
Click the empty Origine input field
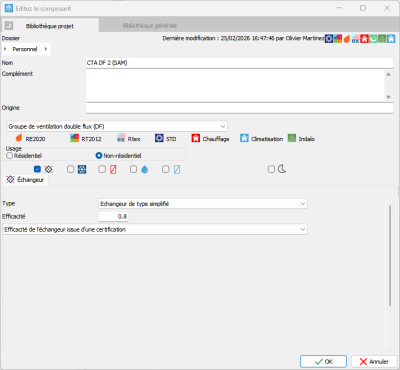point(239,108)
